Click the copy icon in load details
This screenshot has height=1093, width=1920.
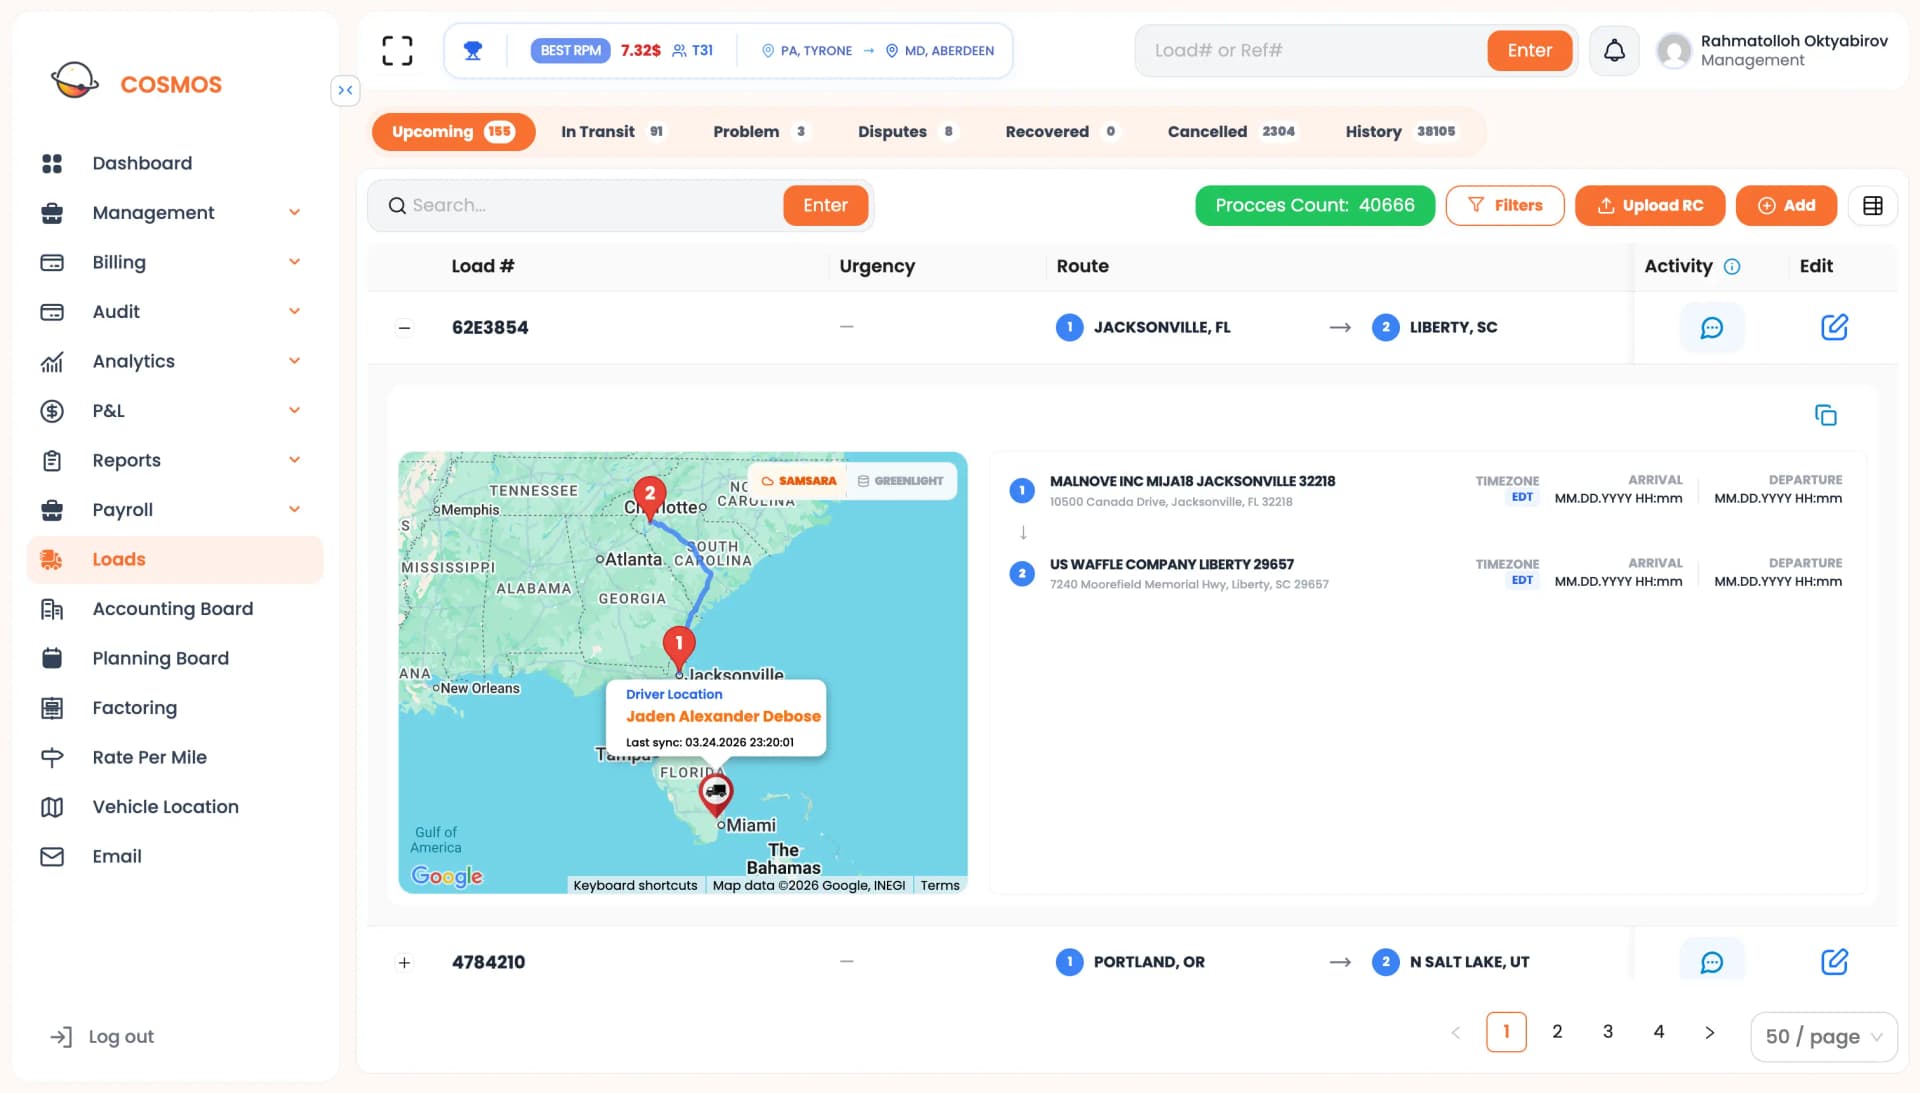[x=1825, y=415]
